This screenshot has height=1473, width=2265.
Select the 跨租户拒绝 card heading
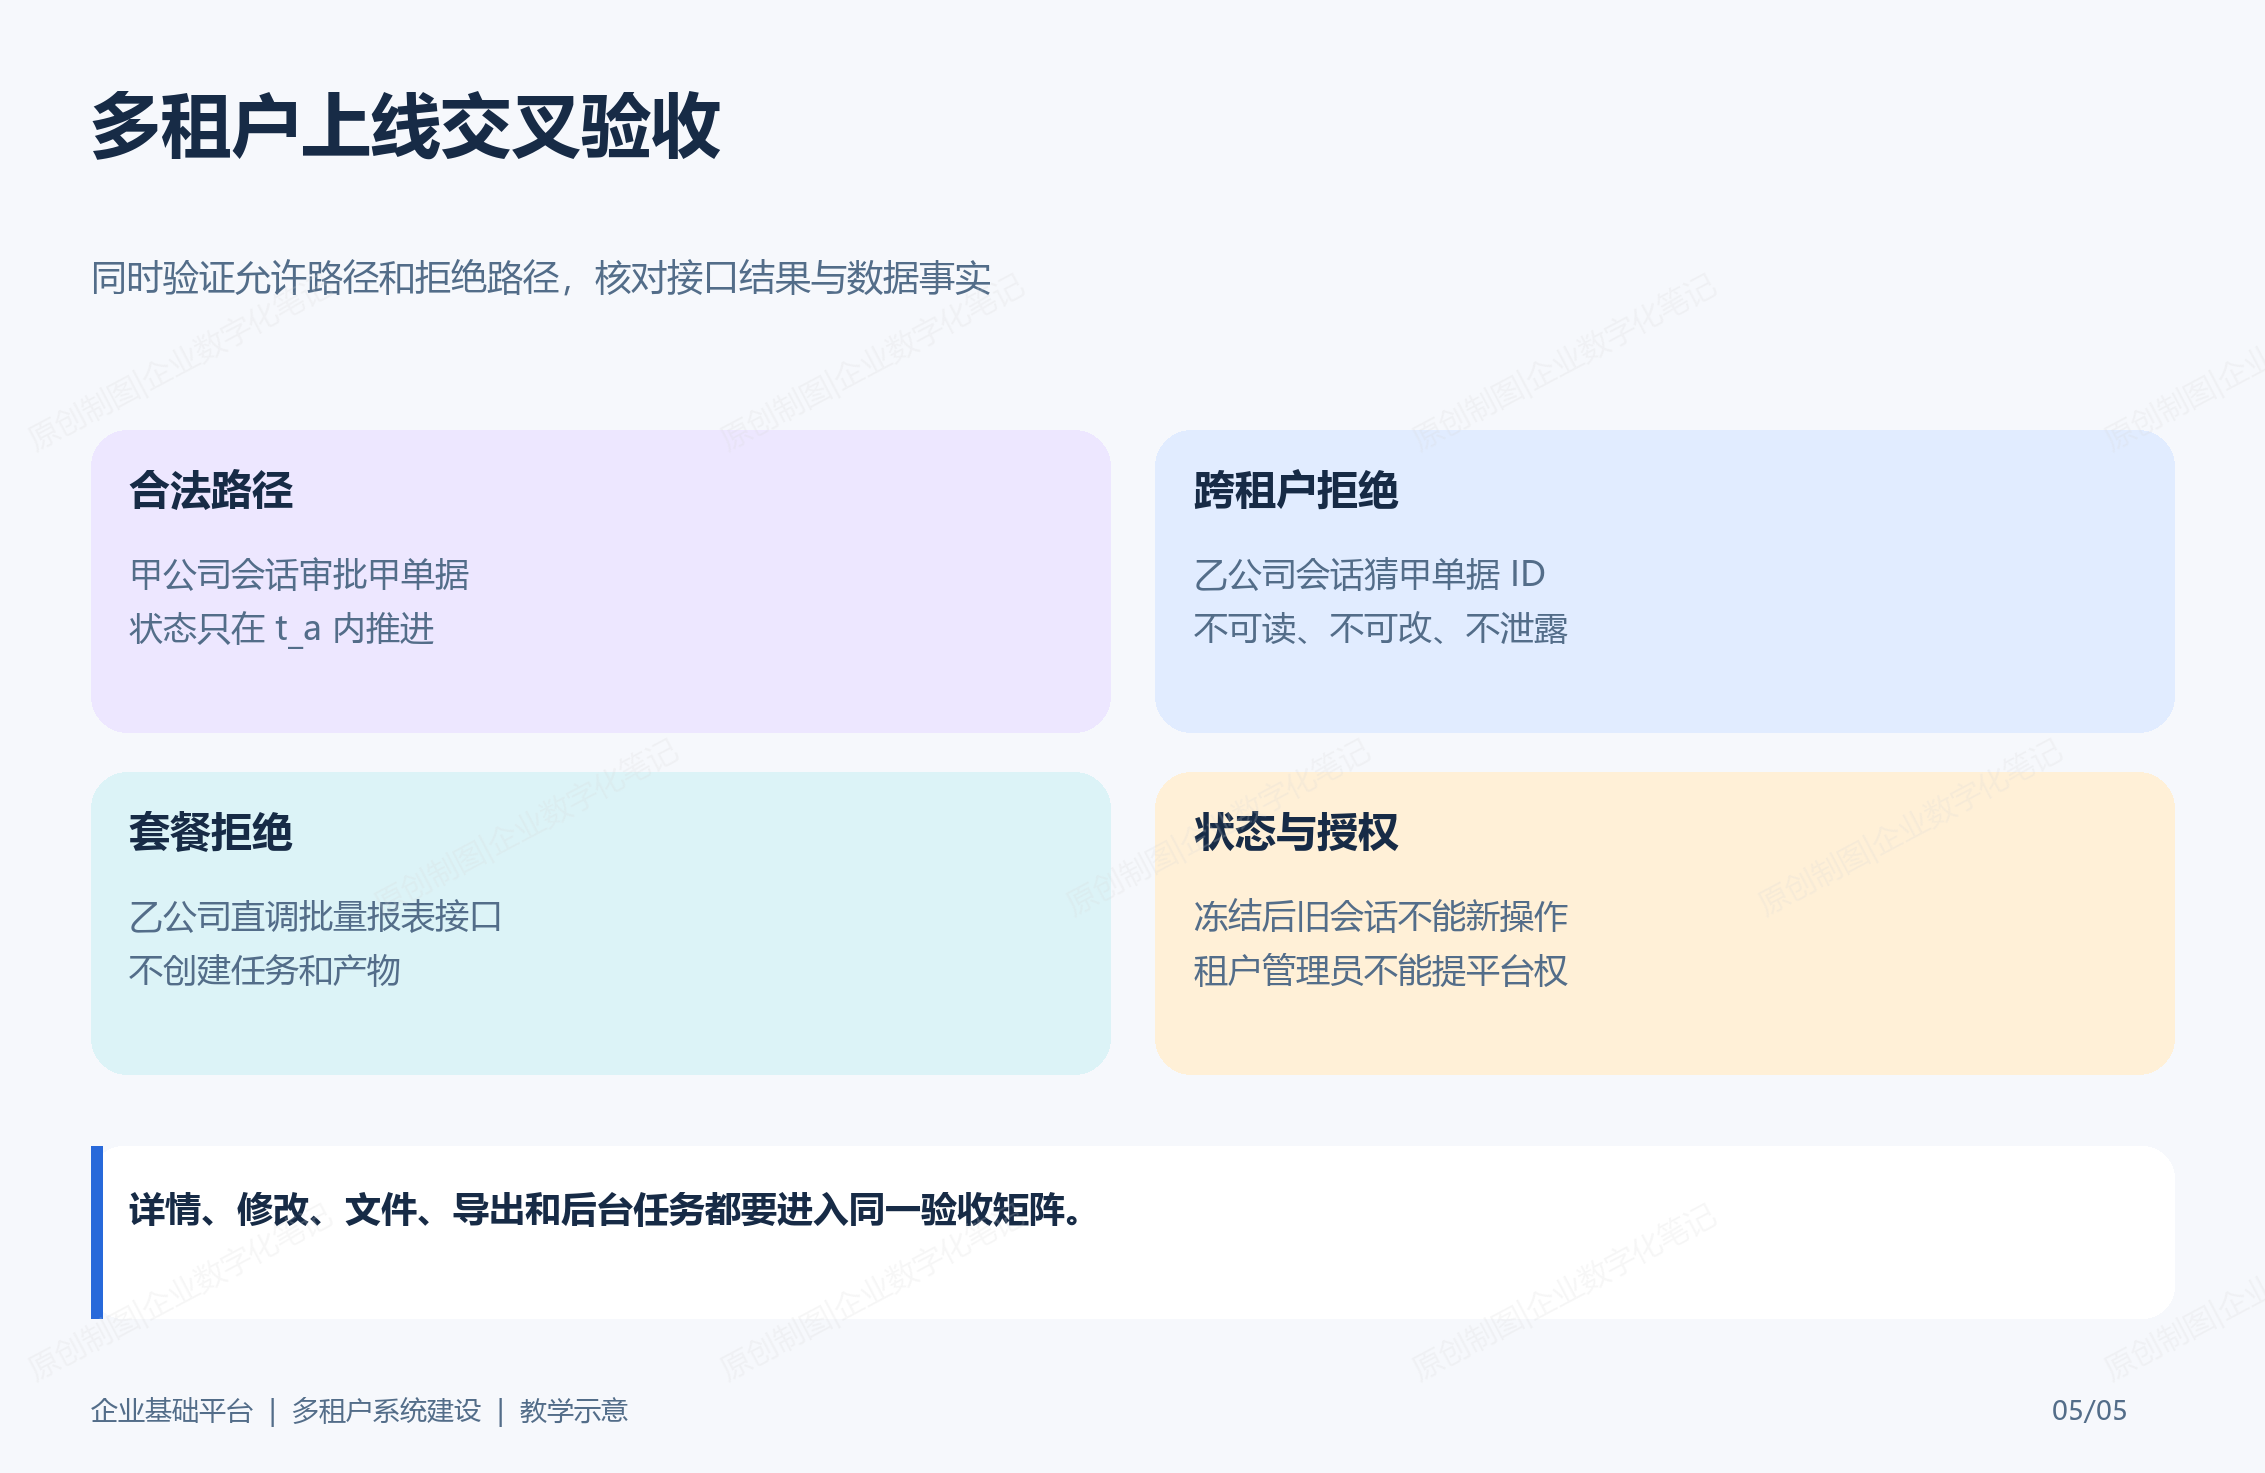[1296, 491]
